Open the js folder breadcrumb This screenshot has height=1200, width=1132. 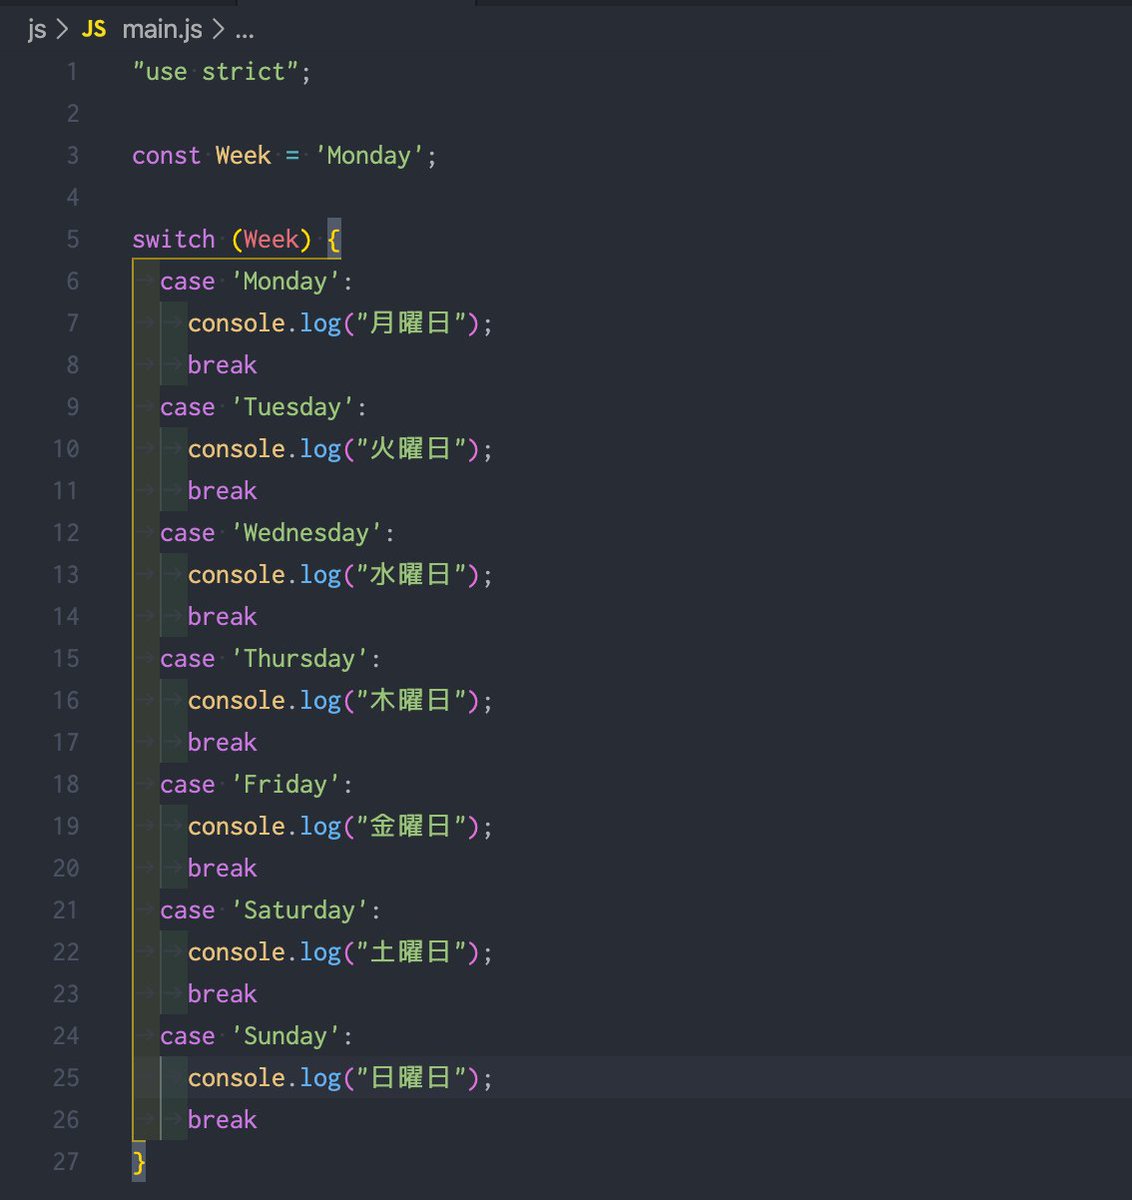click(x=37, y=30)
